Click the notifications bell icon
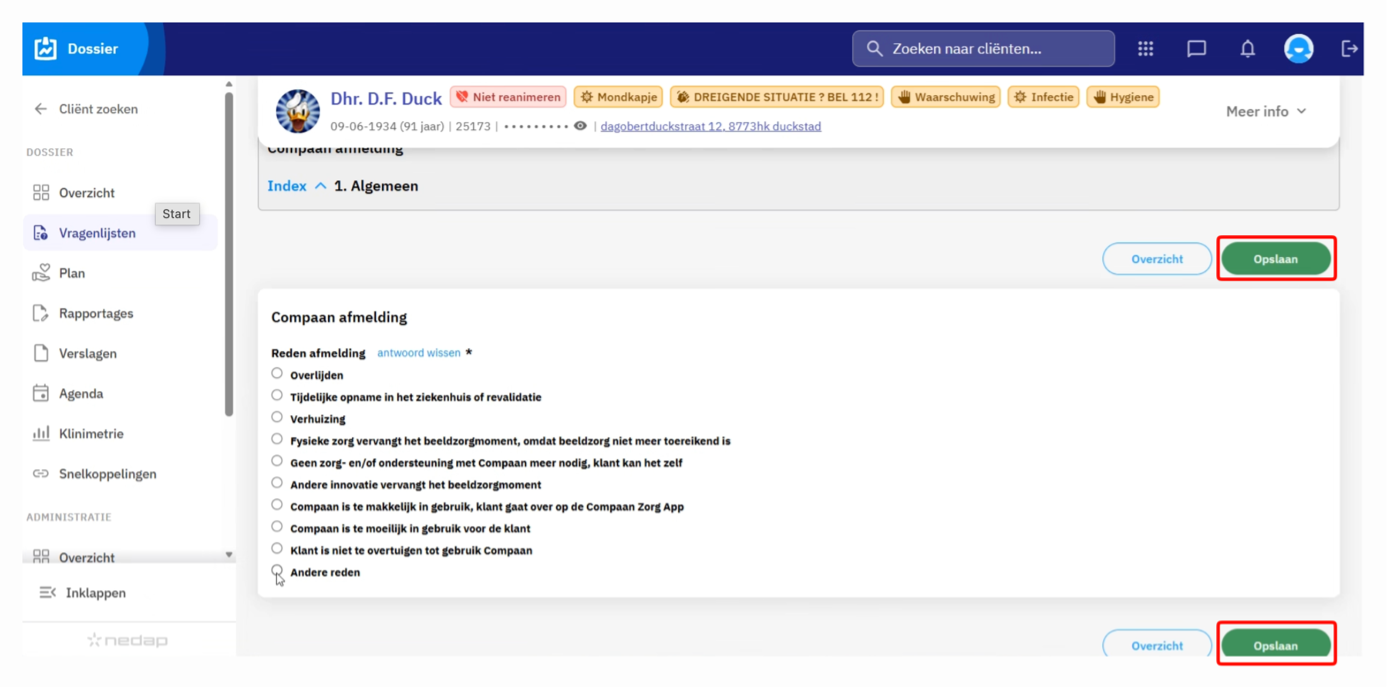This screenshot has height=690, width=1390. pyautogui.click(x=1248, y=49)
